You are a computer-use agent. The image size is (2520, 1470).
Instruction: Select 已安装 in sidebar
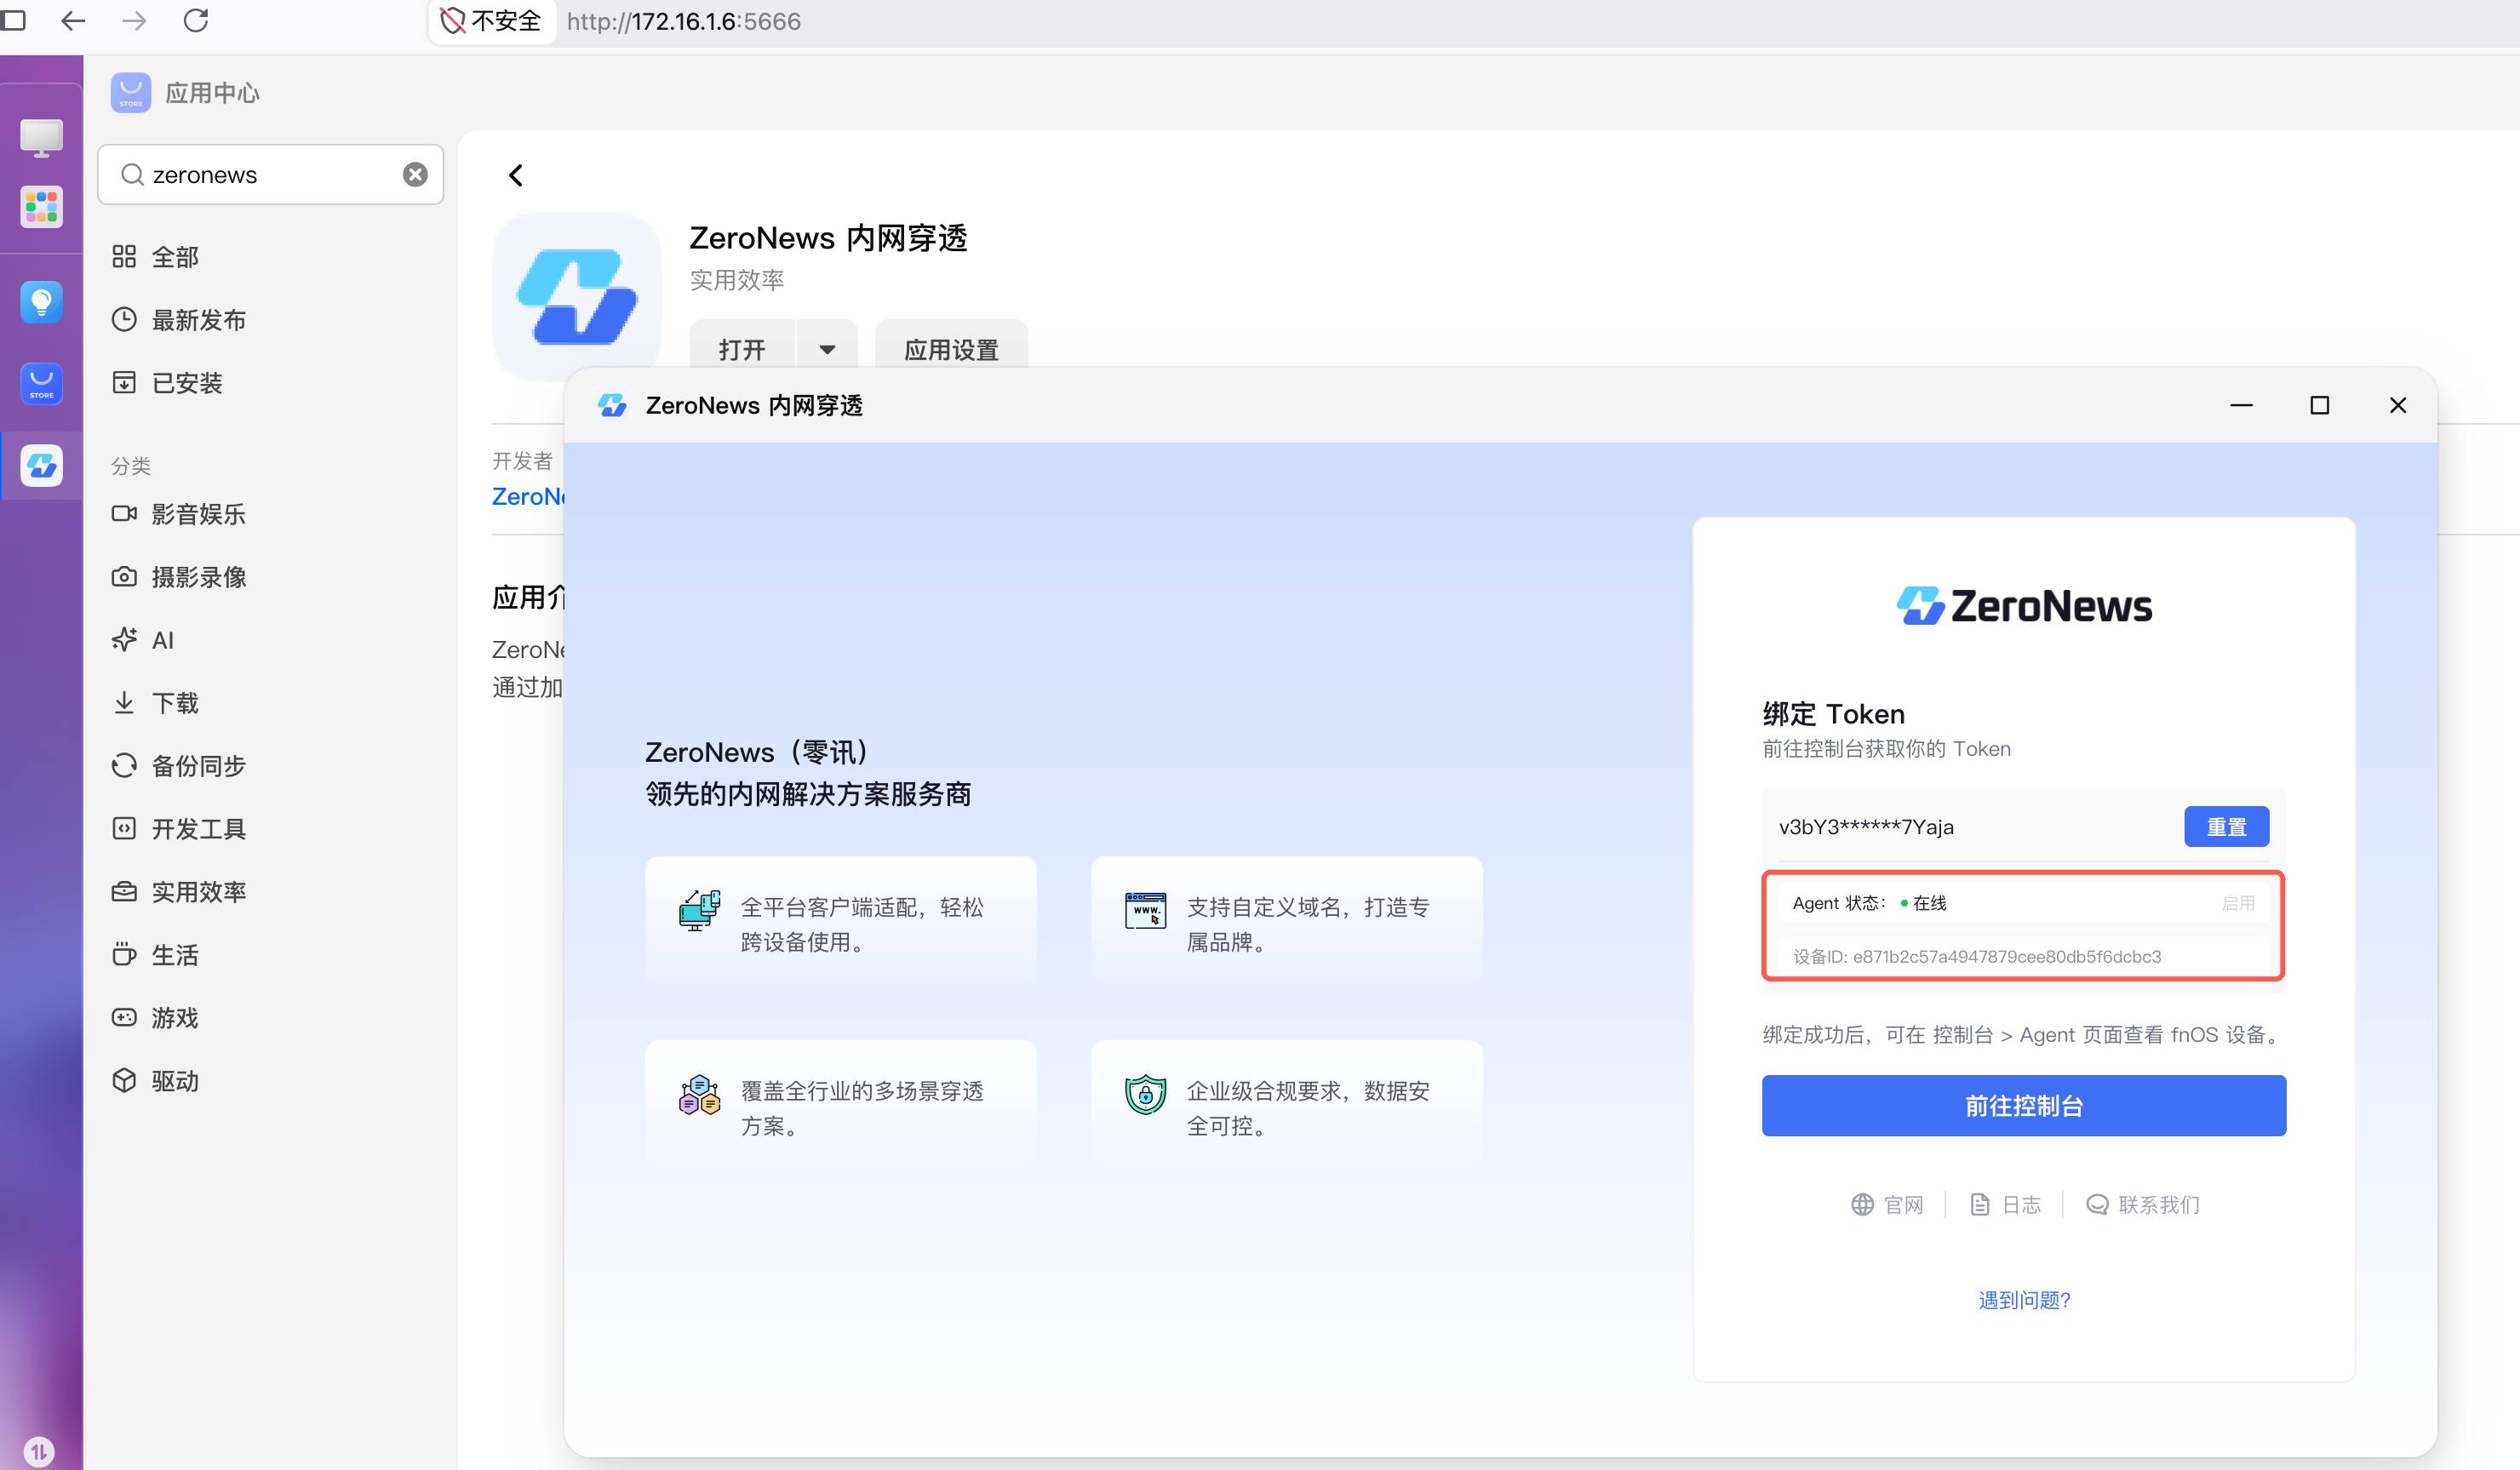point(167,383)
